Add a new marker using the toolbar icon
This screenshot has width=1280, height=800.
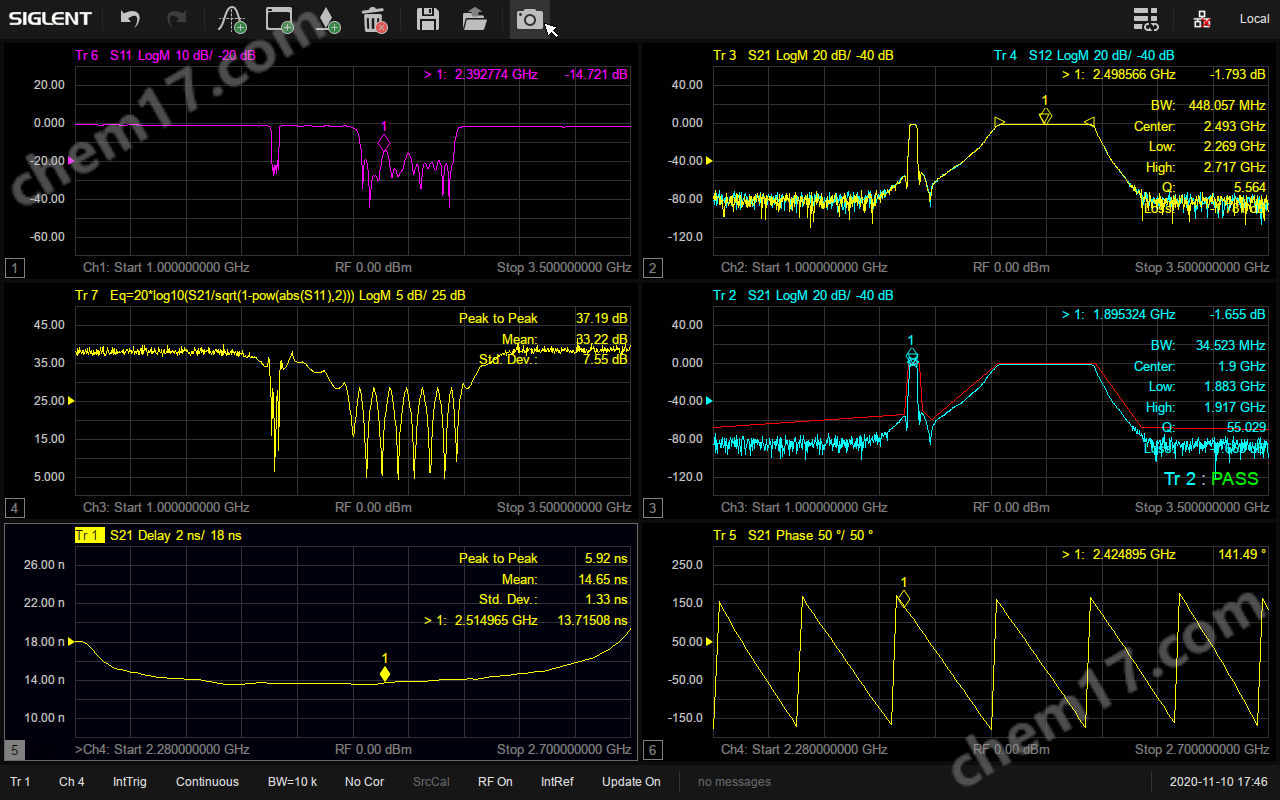click(328, 19)
